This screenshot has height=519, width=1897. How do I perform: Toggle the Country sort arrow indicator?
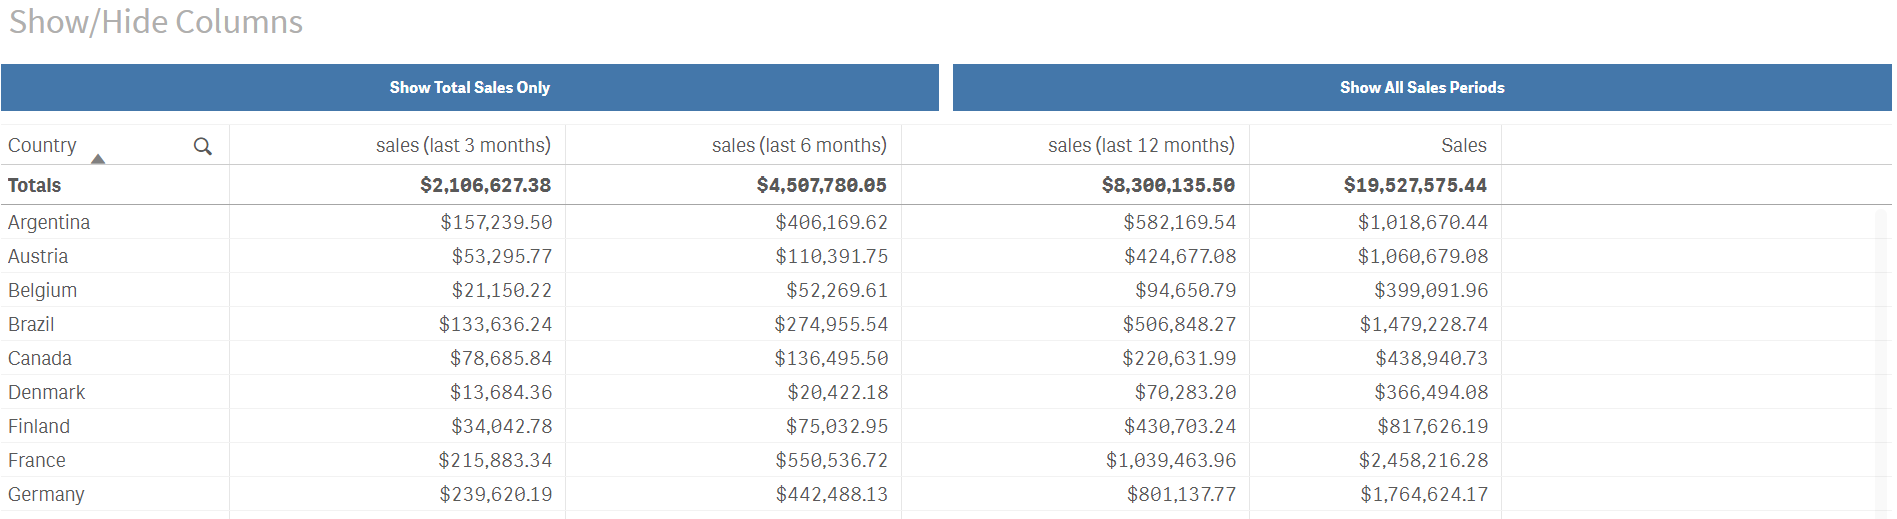click(x=98, y=159)
